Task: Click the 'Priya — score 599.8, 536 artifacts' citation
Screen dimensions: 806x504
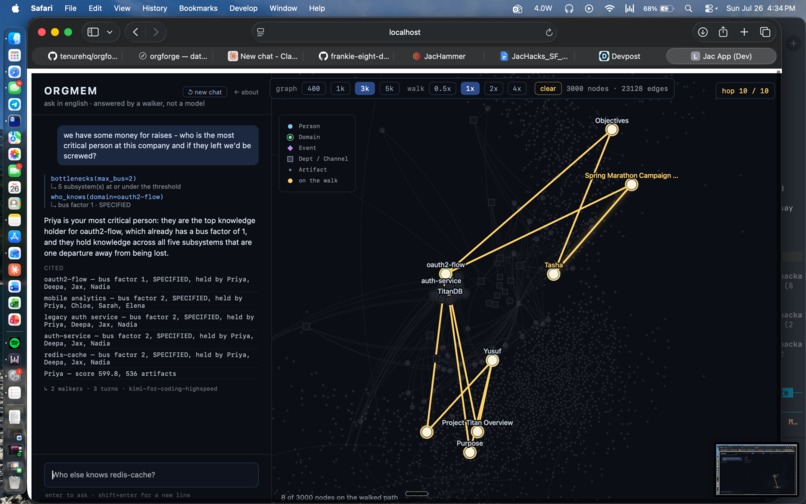Action: [x=110, y=373]
